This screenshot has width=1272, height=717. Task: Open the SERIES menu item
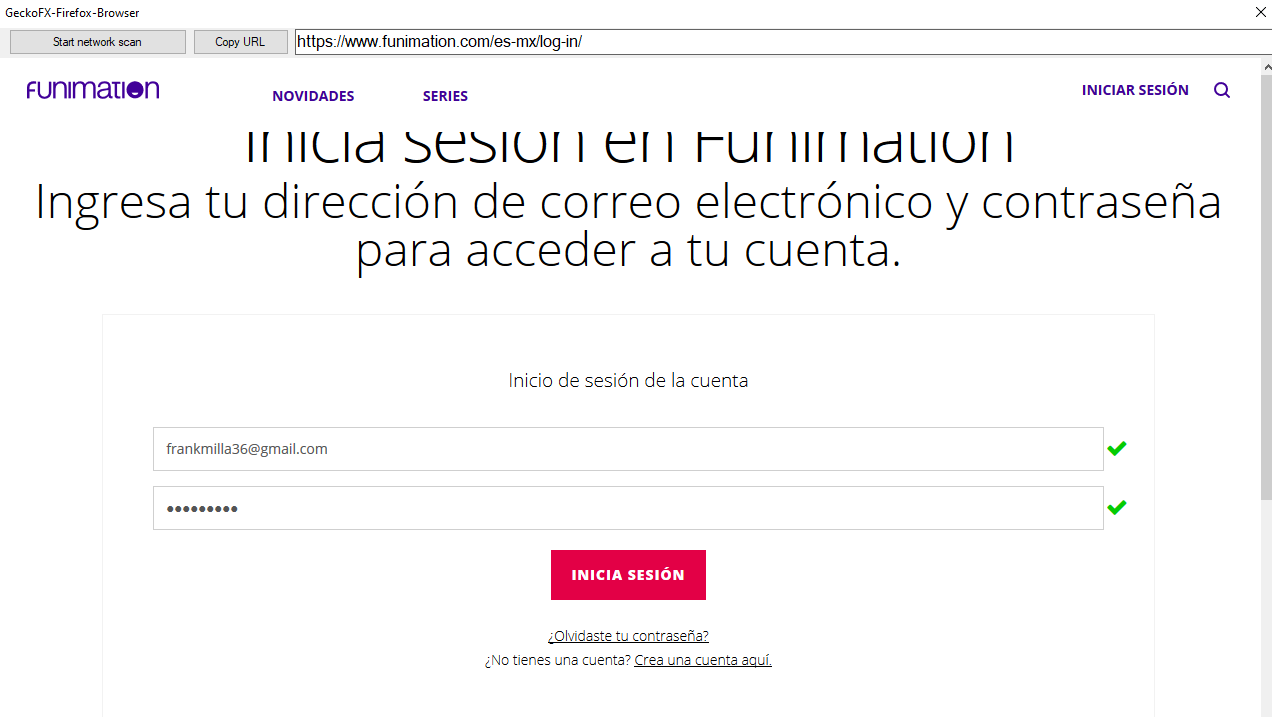[445, 96]
